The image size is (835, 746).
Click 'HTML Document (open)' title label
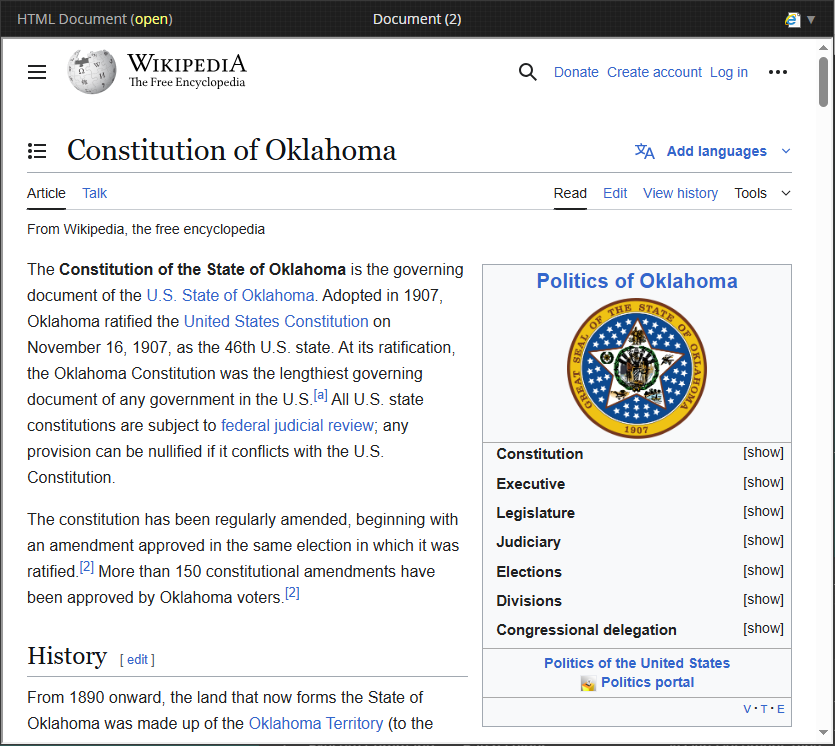[x=95, y=19]
